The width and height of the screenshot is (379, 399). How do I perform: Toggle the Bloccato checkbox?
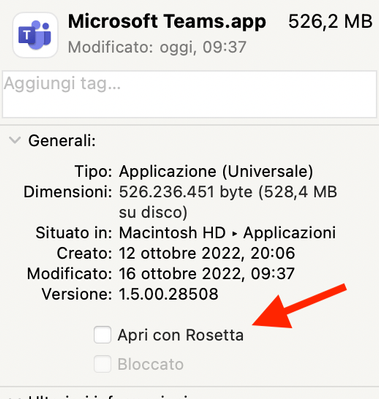click(x=102, y=364)
